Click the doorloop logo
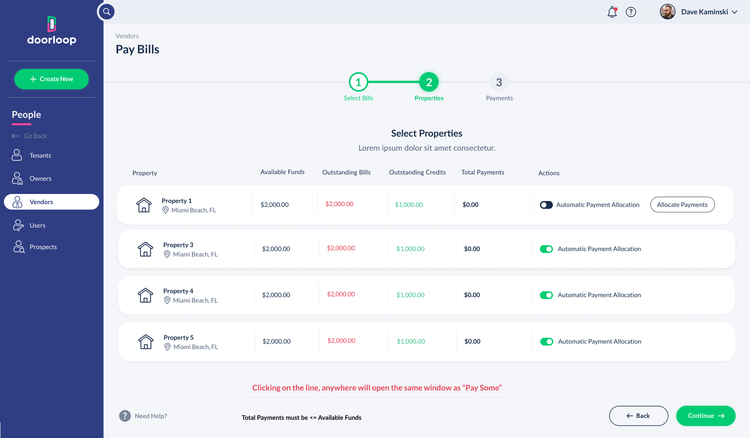 pyautogui.click(x=51, y=30)
